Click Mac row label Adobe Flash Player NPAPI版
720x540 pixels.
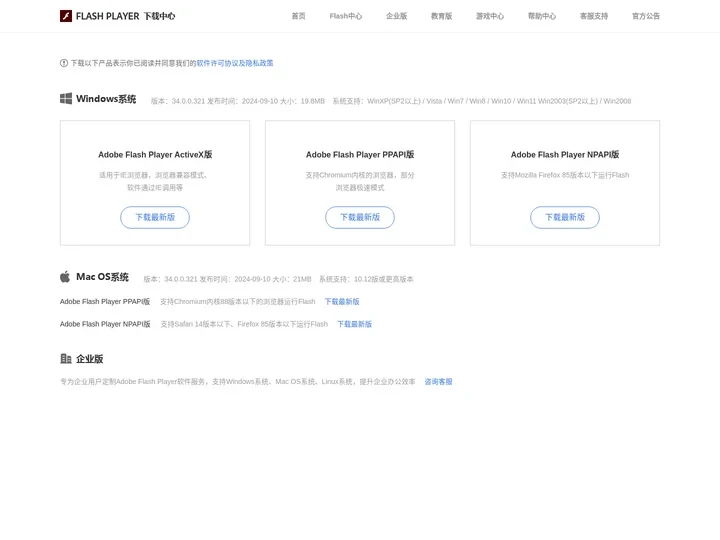coord(105,324)
